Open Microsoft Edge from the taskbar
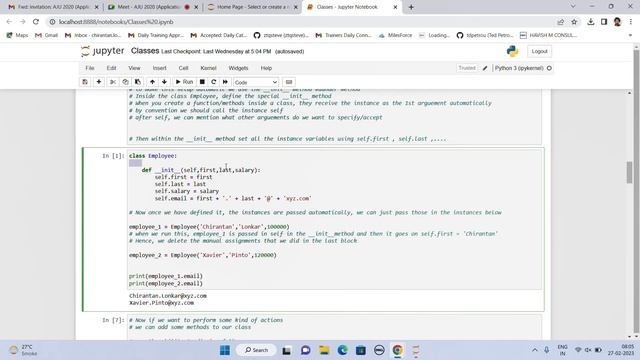This screenshot has width=640, height=360. point(342,350)
